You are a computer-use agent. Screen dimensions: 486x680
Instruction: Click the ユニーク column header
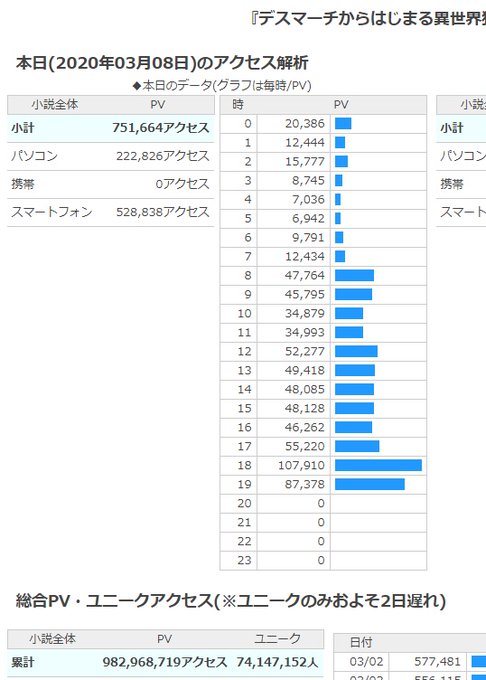277,639
